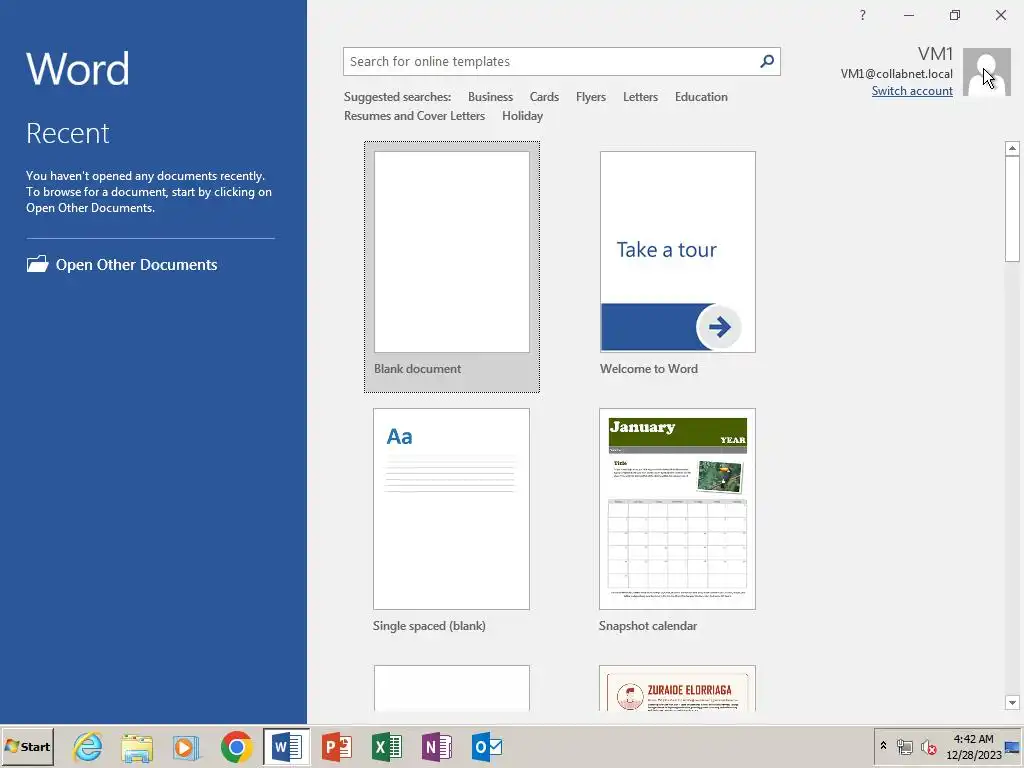This screenshot has width=1024, height=768.
Task: Open the Help question mark
Action: coord(863,15)
